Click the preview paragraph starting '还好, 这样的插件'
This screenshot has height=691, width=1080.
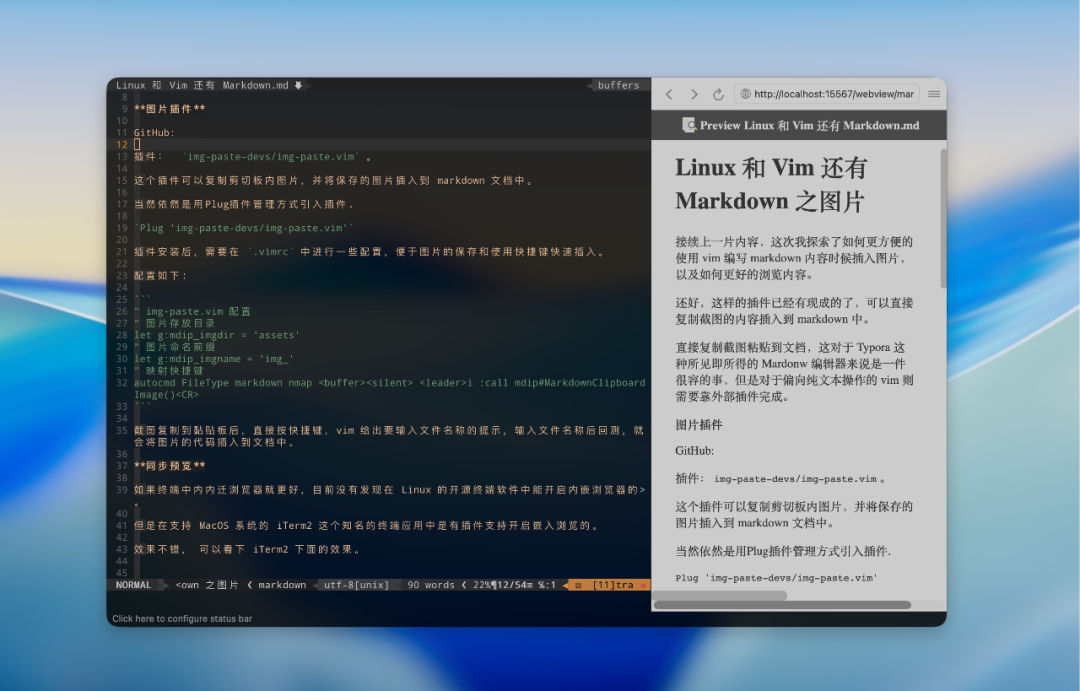pyautogui.click(x=793, y=311)
